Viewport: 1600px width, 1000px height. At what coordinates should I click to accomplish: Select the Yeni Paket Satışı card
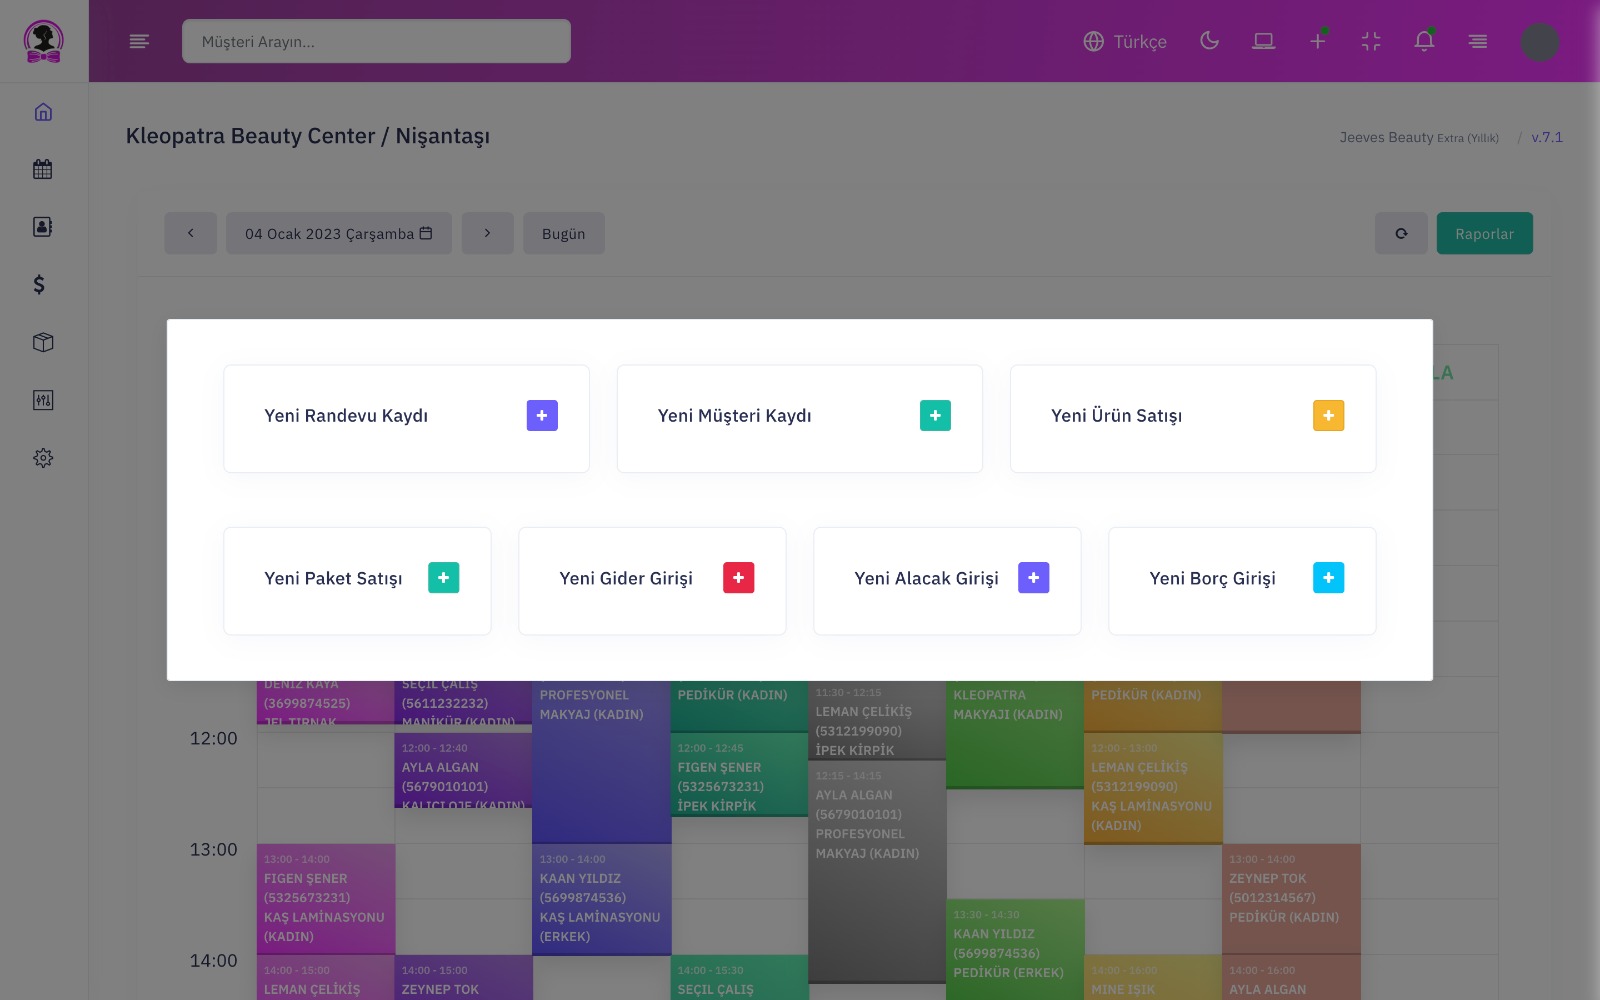click(357, 580)
